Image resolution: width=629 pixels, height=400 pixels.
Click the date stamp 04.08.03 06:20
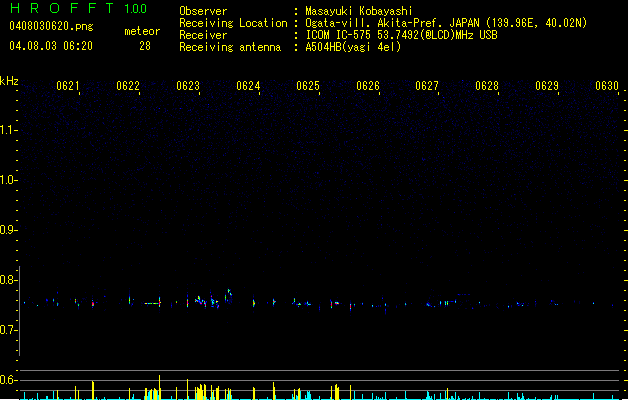pos(51,46)
